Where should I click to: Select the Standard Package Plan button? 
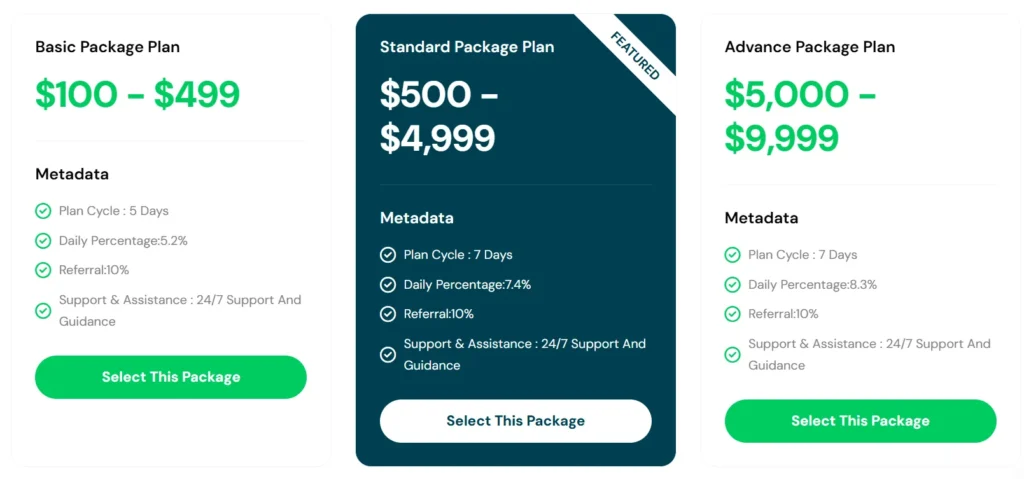(x=516, y=421)
